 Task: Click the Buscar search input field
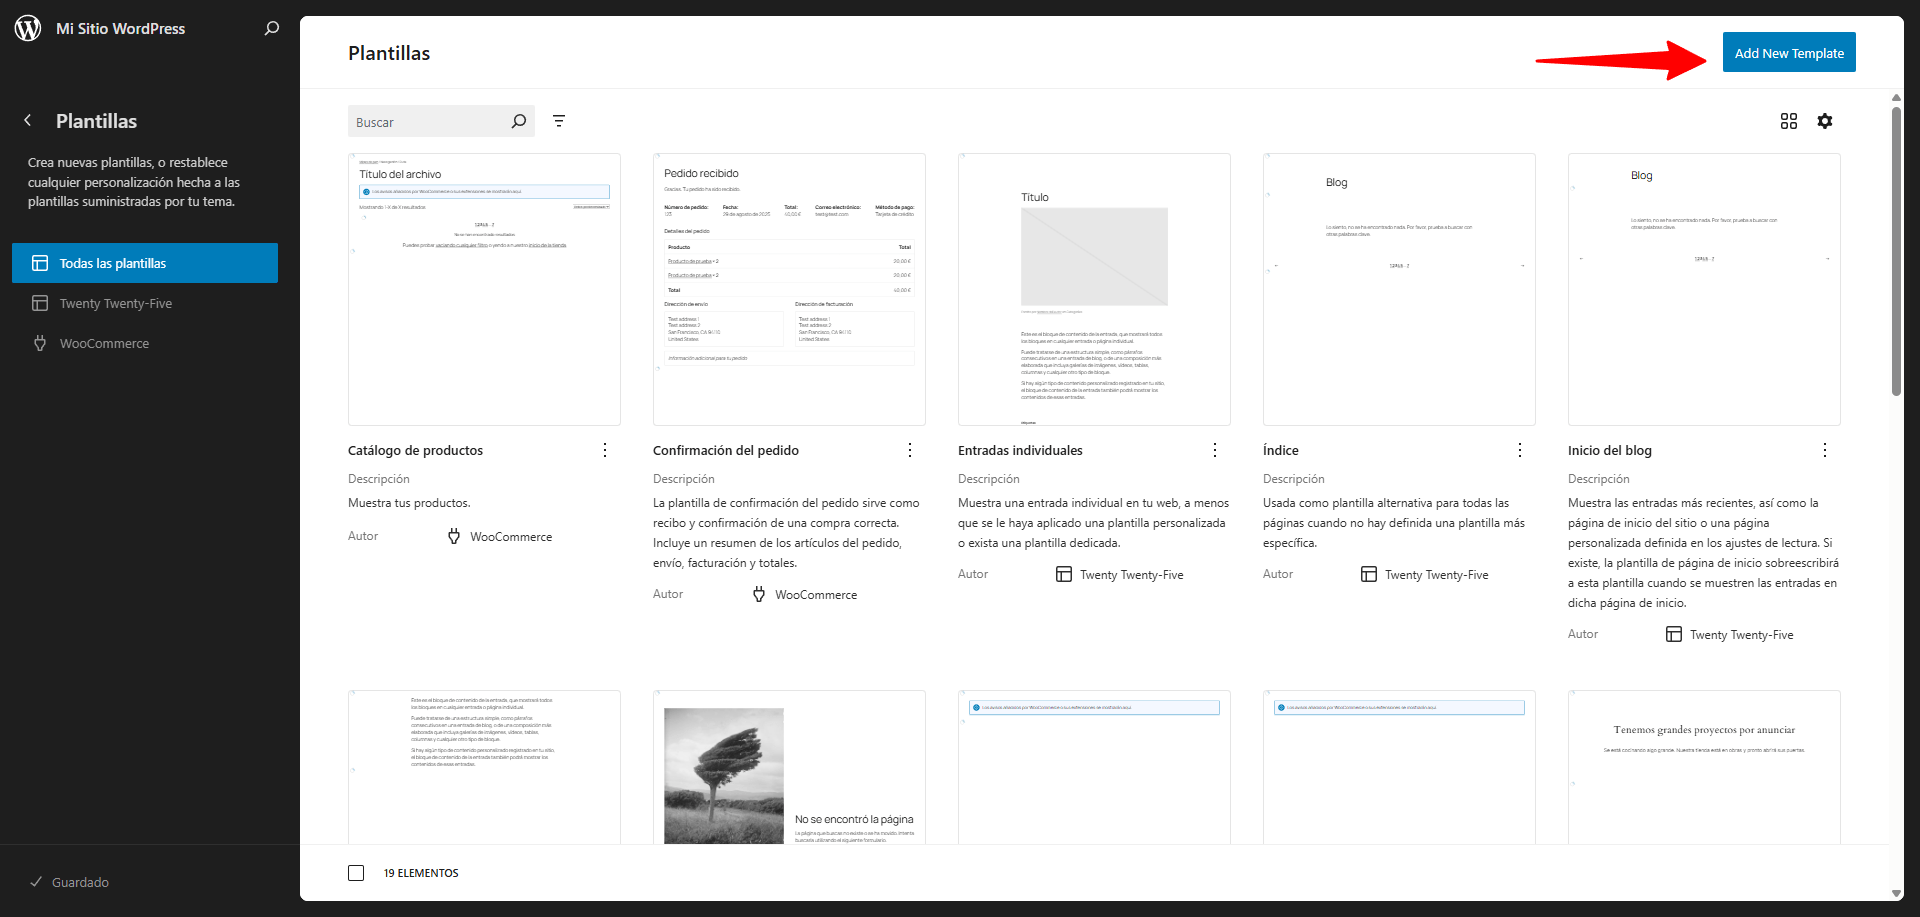[x=428, y=122]
